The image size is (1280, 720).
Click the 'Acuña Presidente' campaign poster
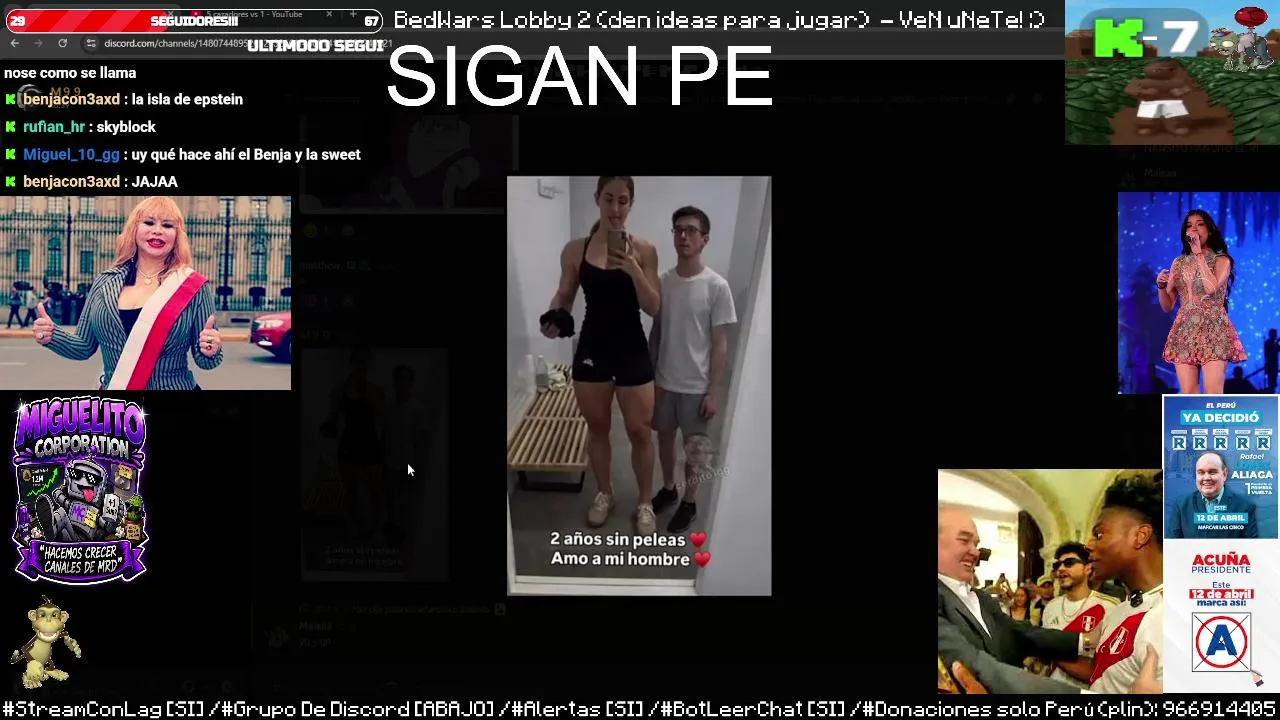(1220, 615)
